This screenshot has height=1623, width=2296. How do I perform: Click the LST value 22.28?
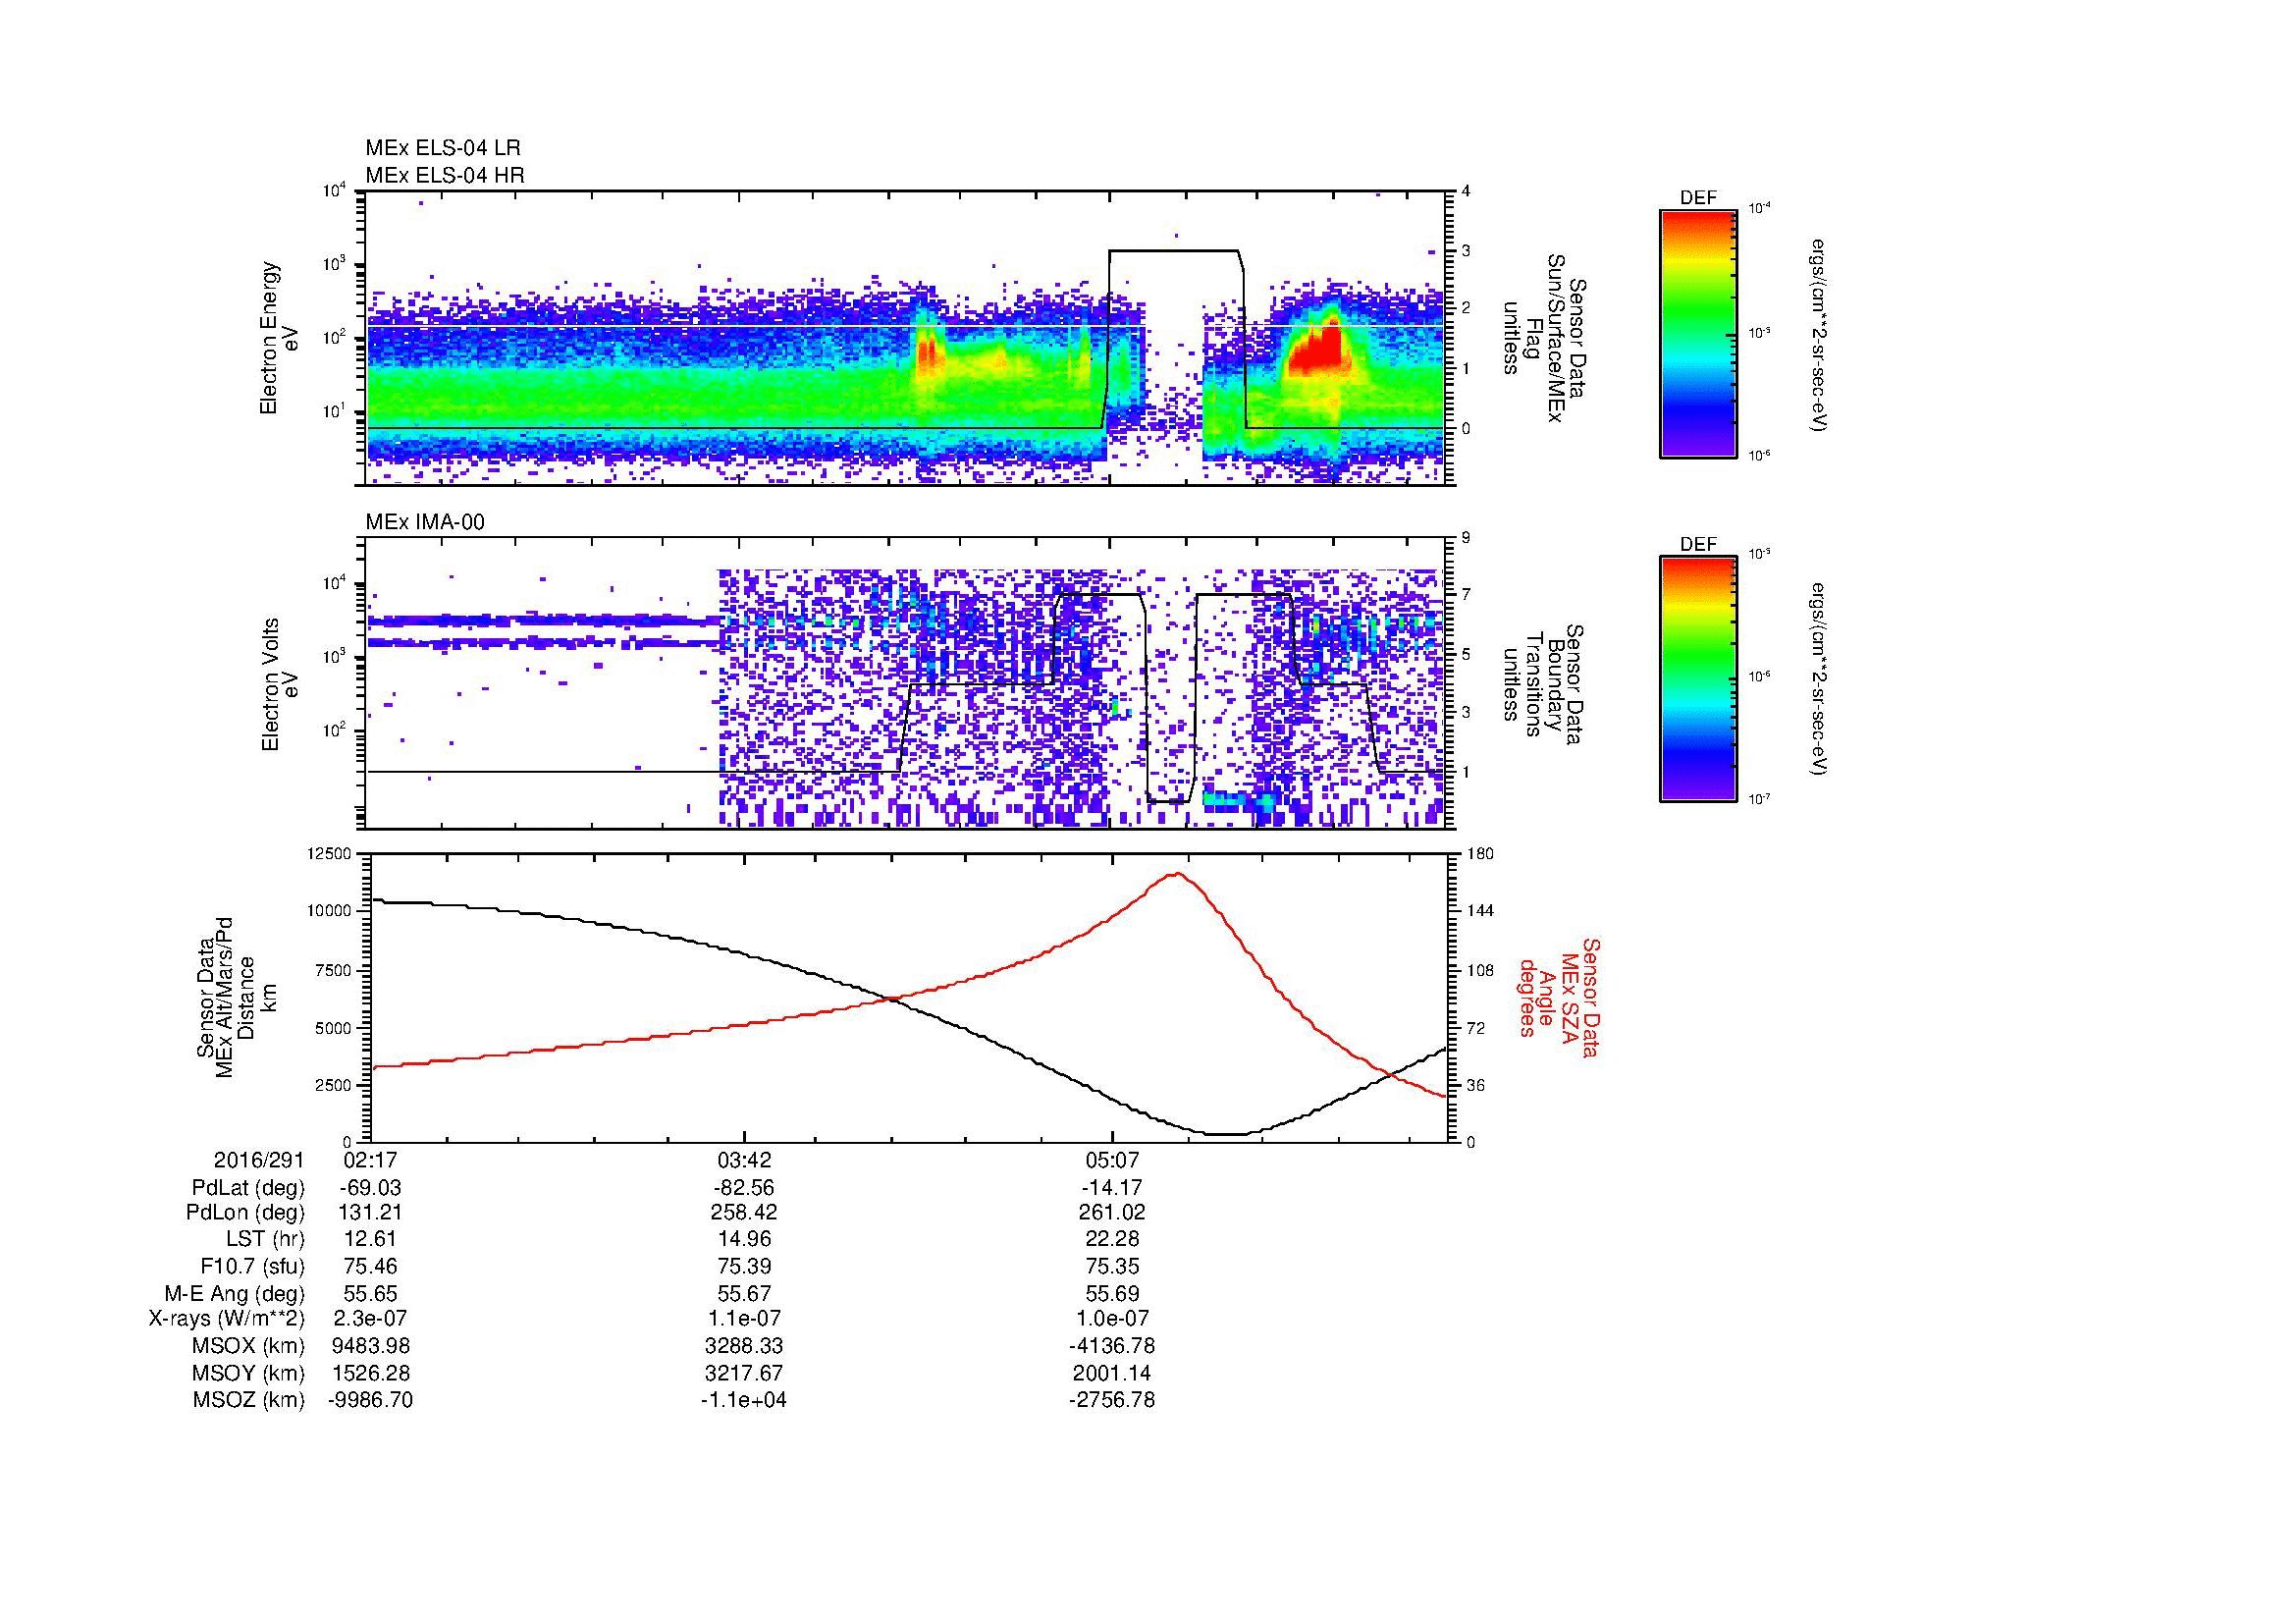pos(1112,1239)
